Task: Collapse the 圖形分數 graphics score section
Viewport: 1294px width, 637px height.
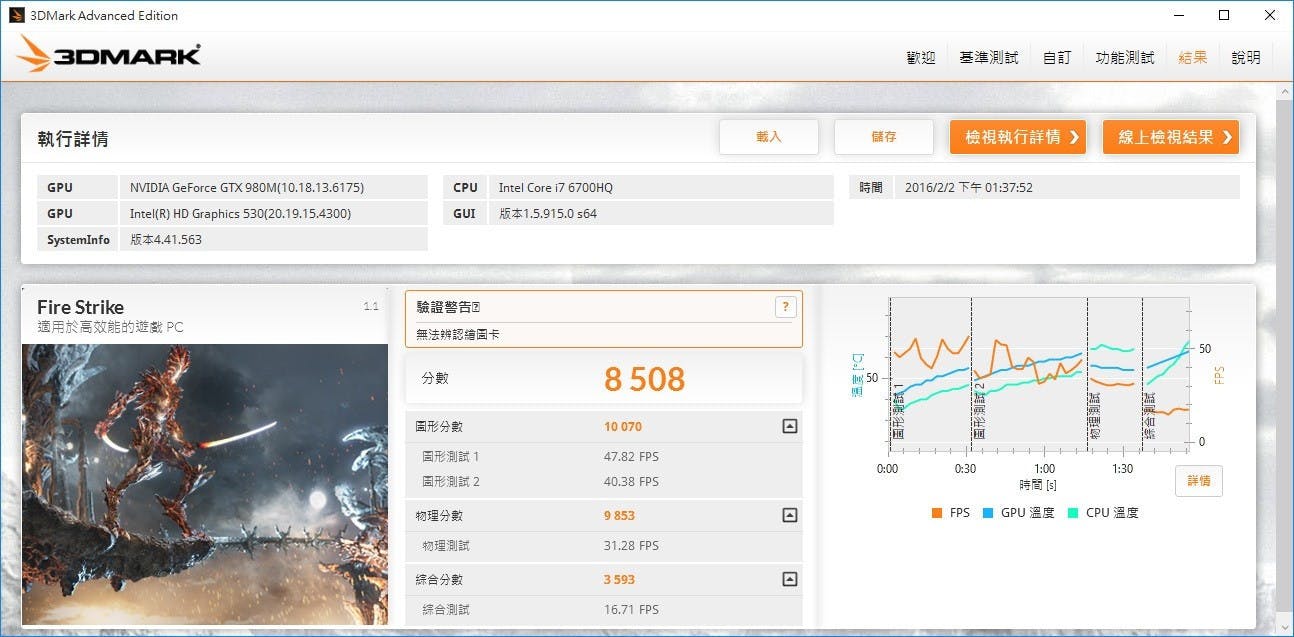Action: [x=789, y=427]
